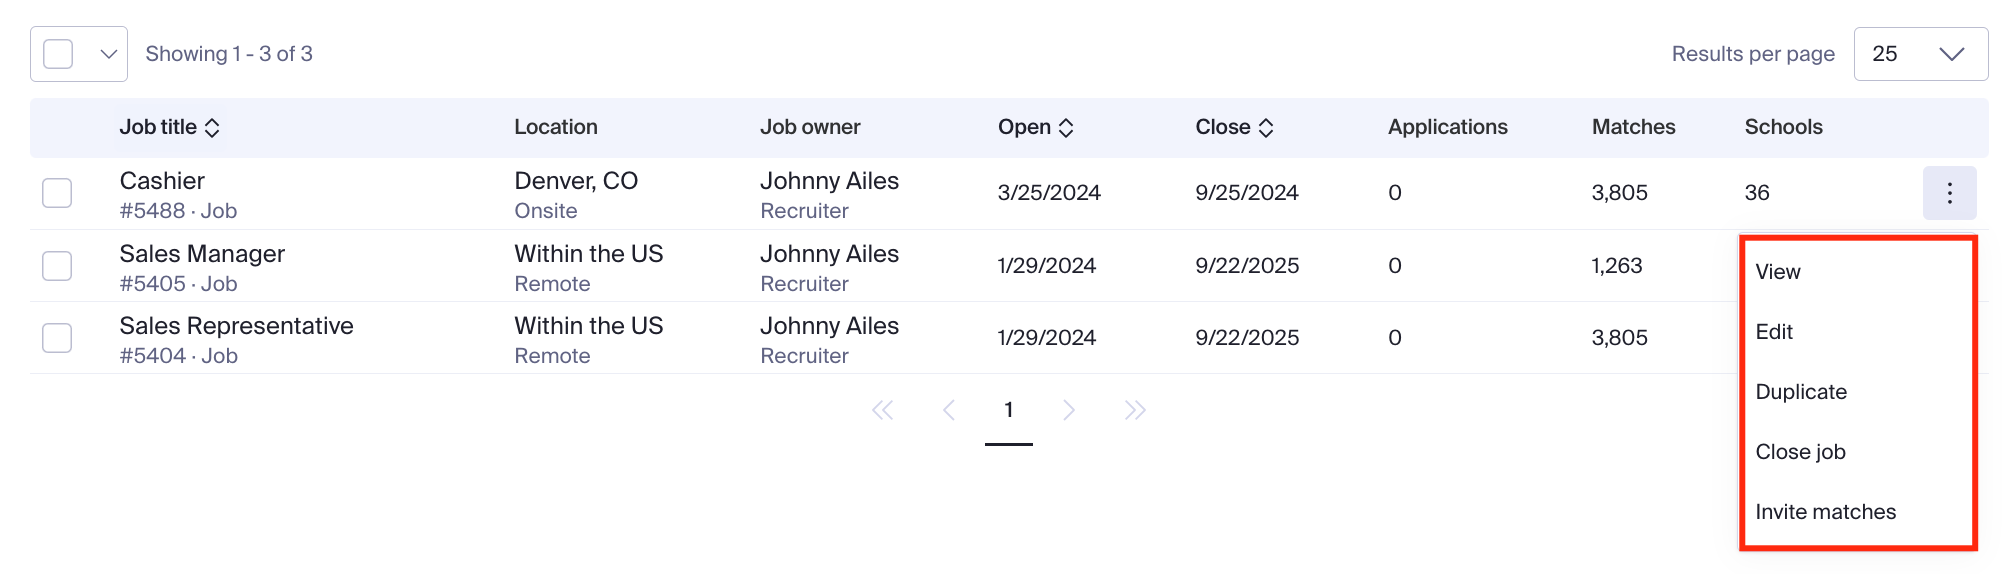Select Invite matches menu option
This screenshot has width=2014, height=574.
(1825, 512)
